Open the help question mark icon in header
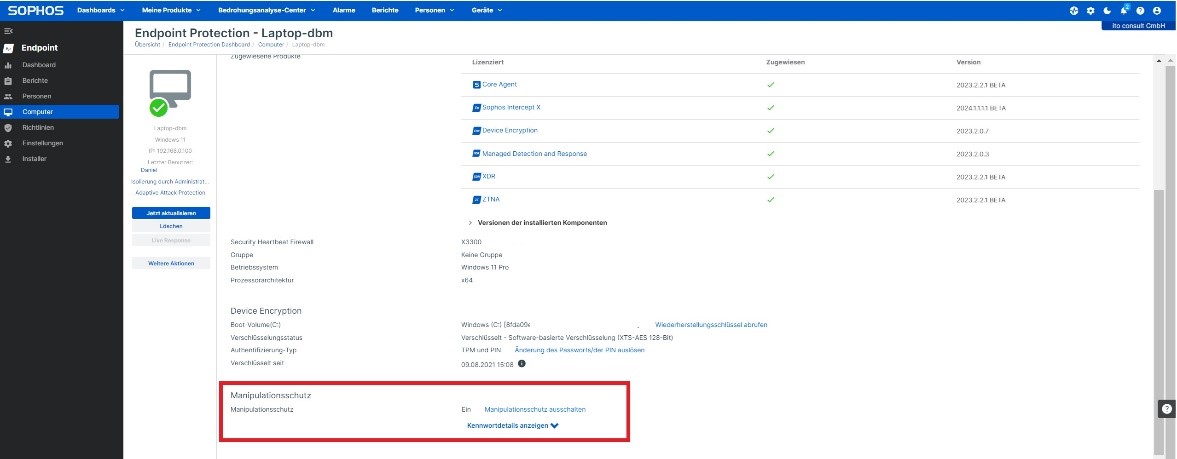The image size is (1177, 459). click(1140, 10)
